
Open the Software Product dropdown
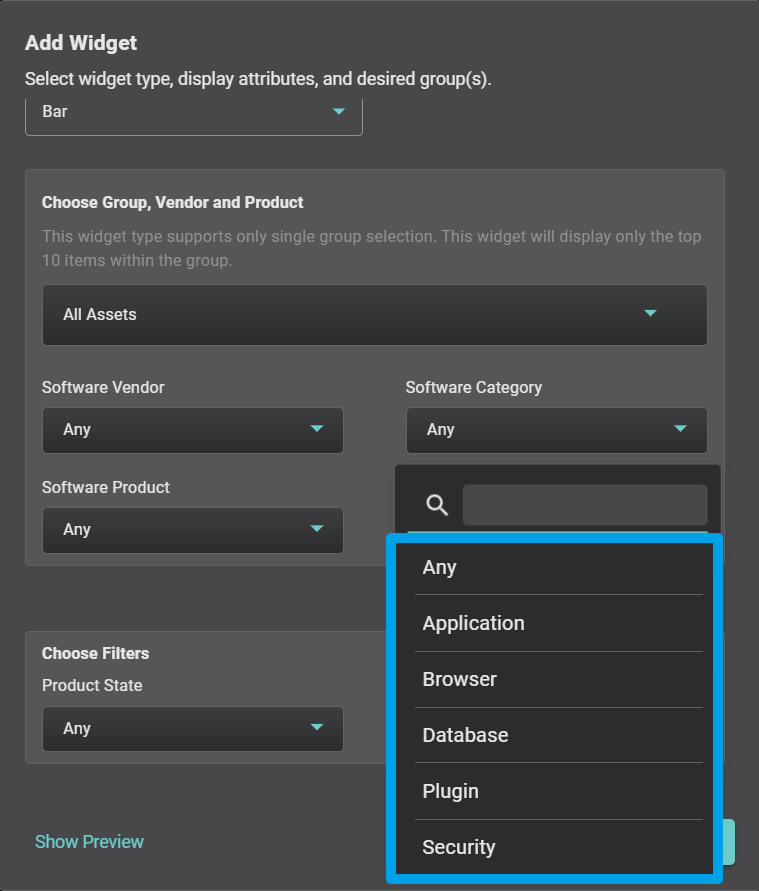192,530
